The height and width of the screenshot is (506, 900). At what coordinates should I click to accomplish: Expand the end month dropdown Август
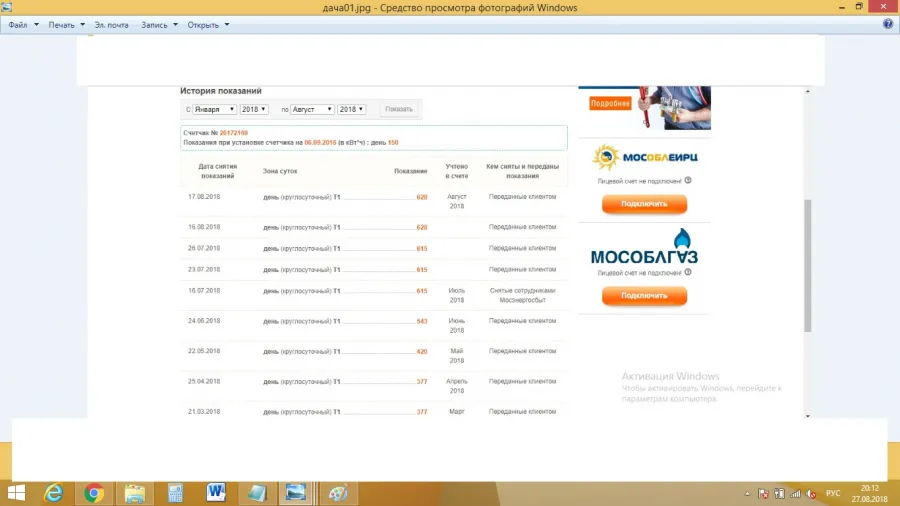pos(312,109)
